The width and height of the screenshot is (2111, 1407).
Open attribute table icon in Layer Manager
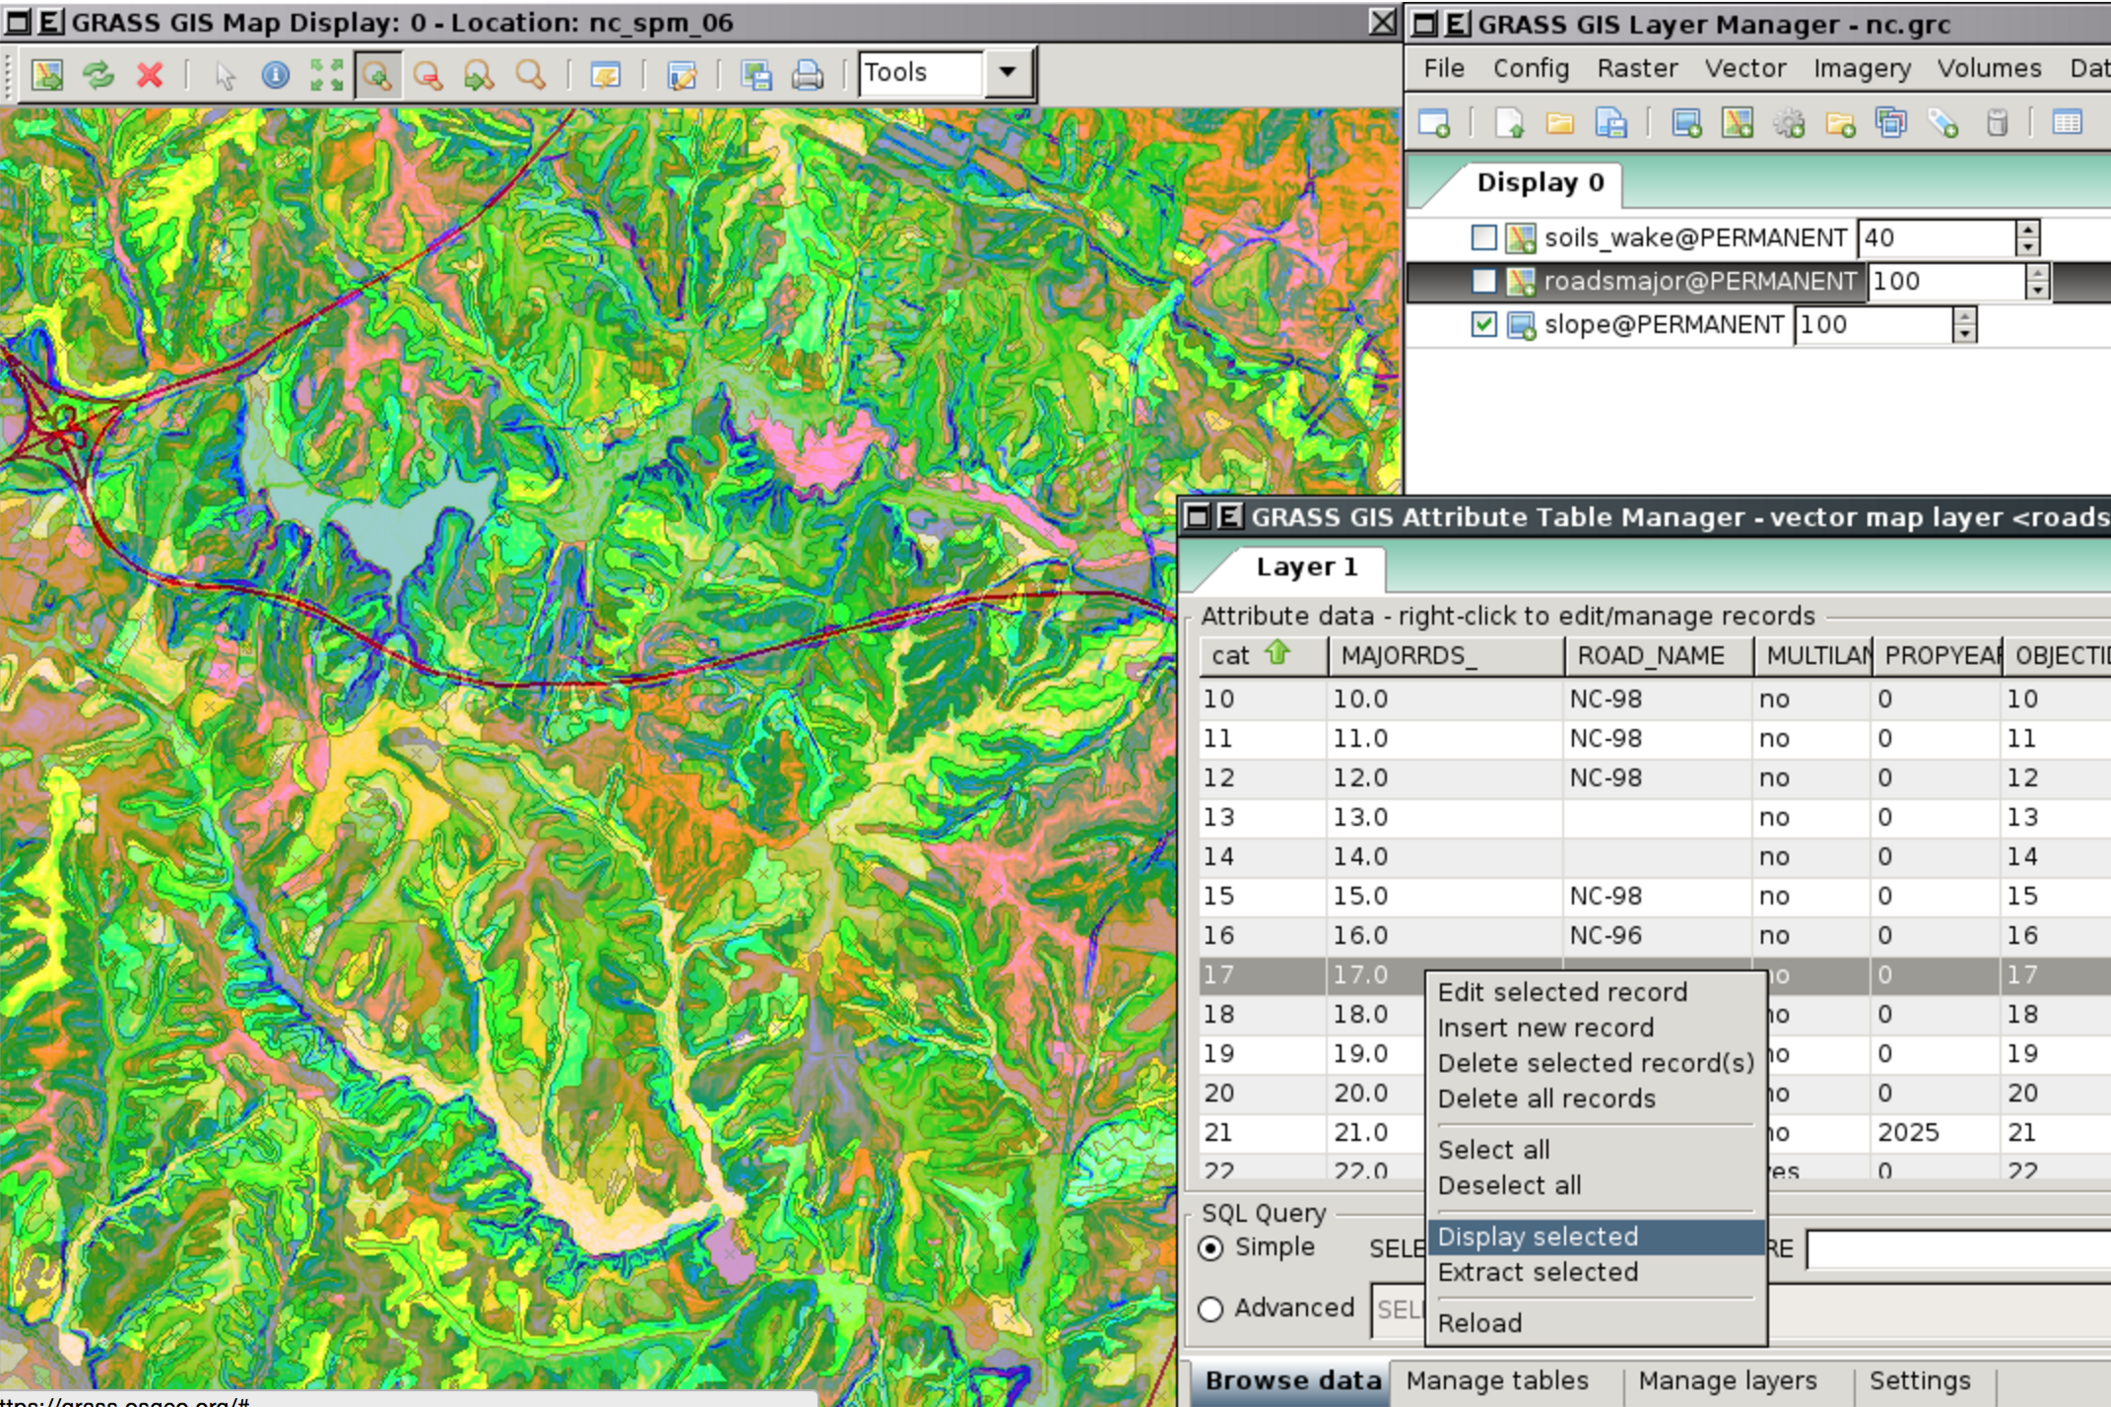2067,123
